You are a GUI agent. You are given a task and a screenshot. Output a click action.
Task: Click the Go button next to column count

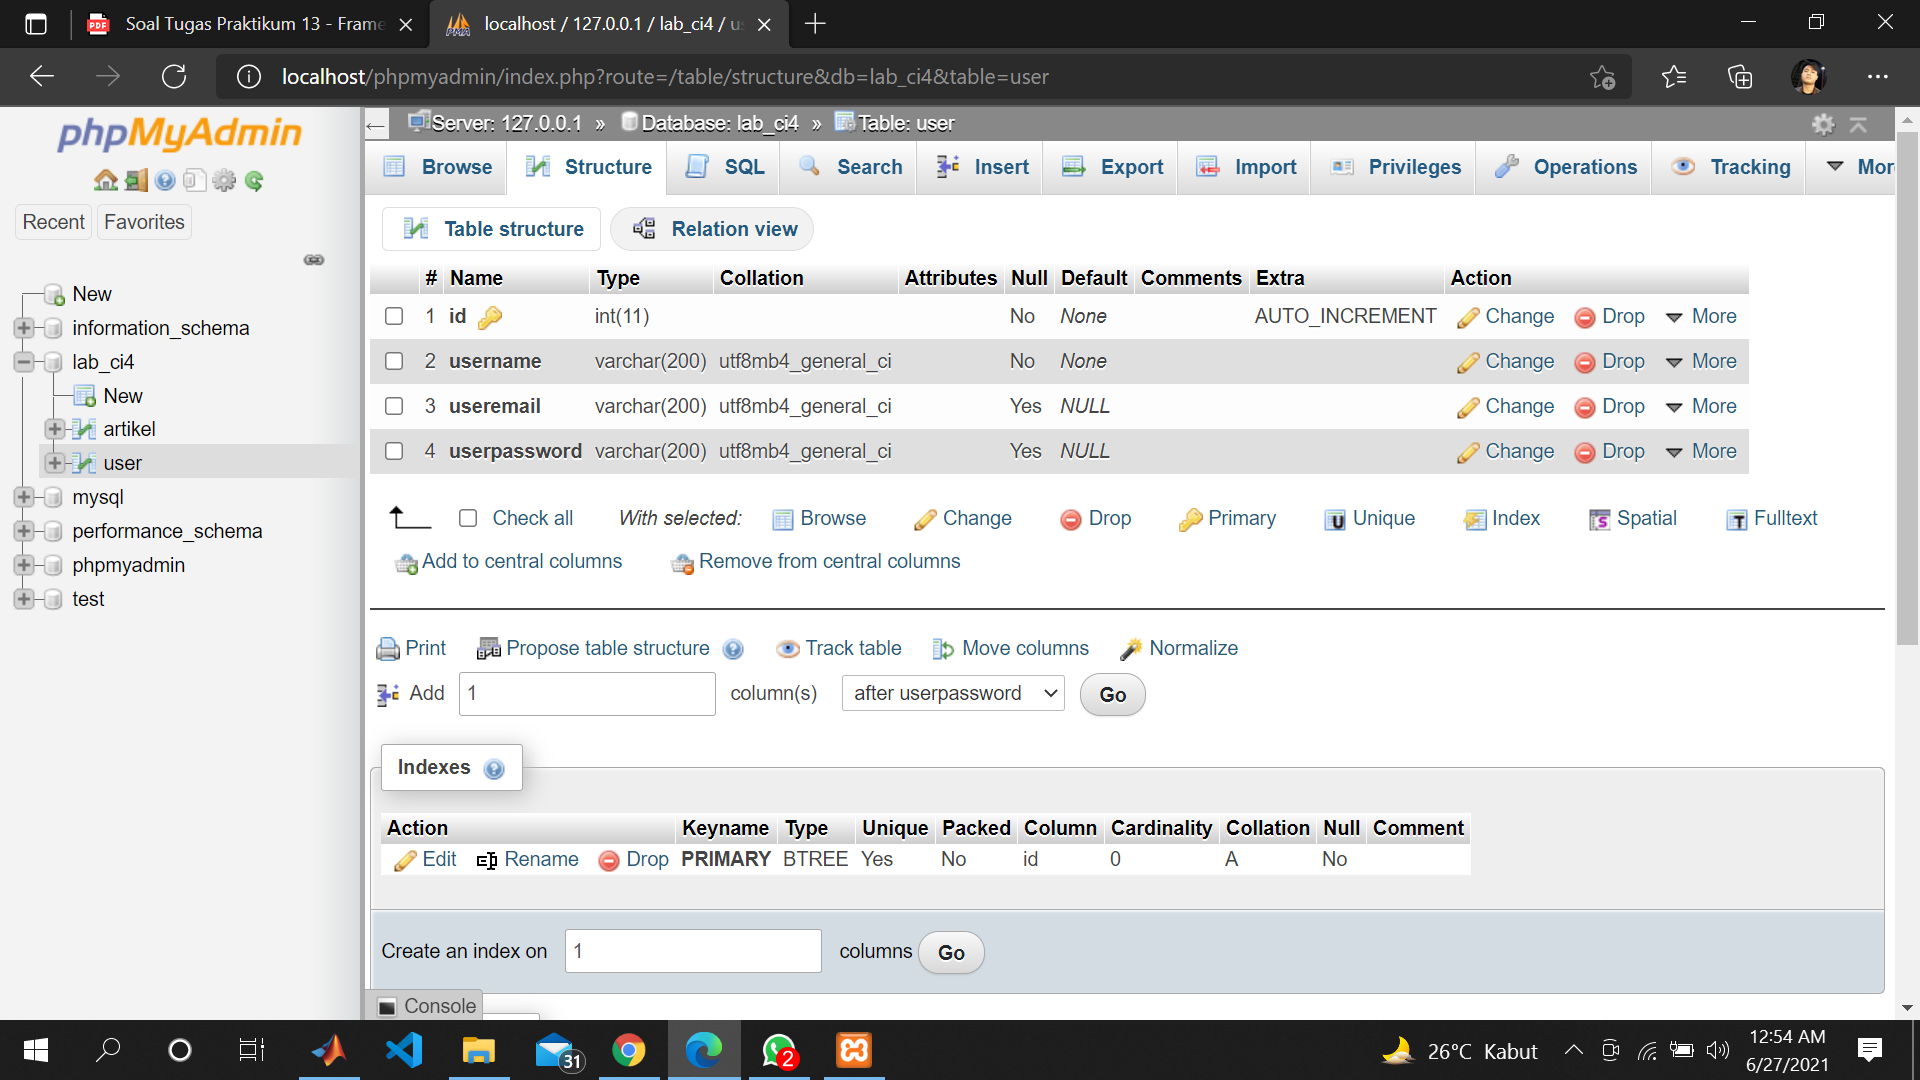point(1111,694)
